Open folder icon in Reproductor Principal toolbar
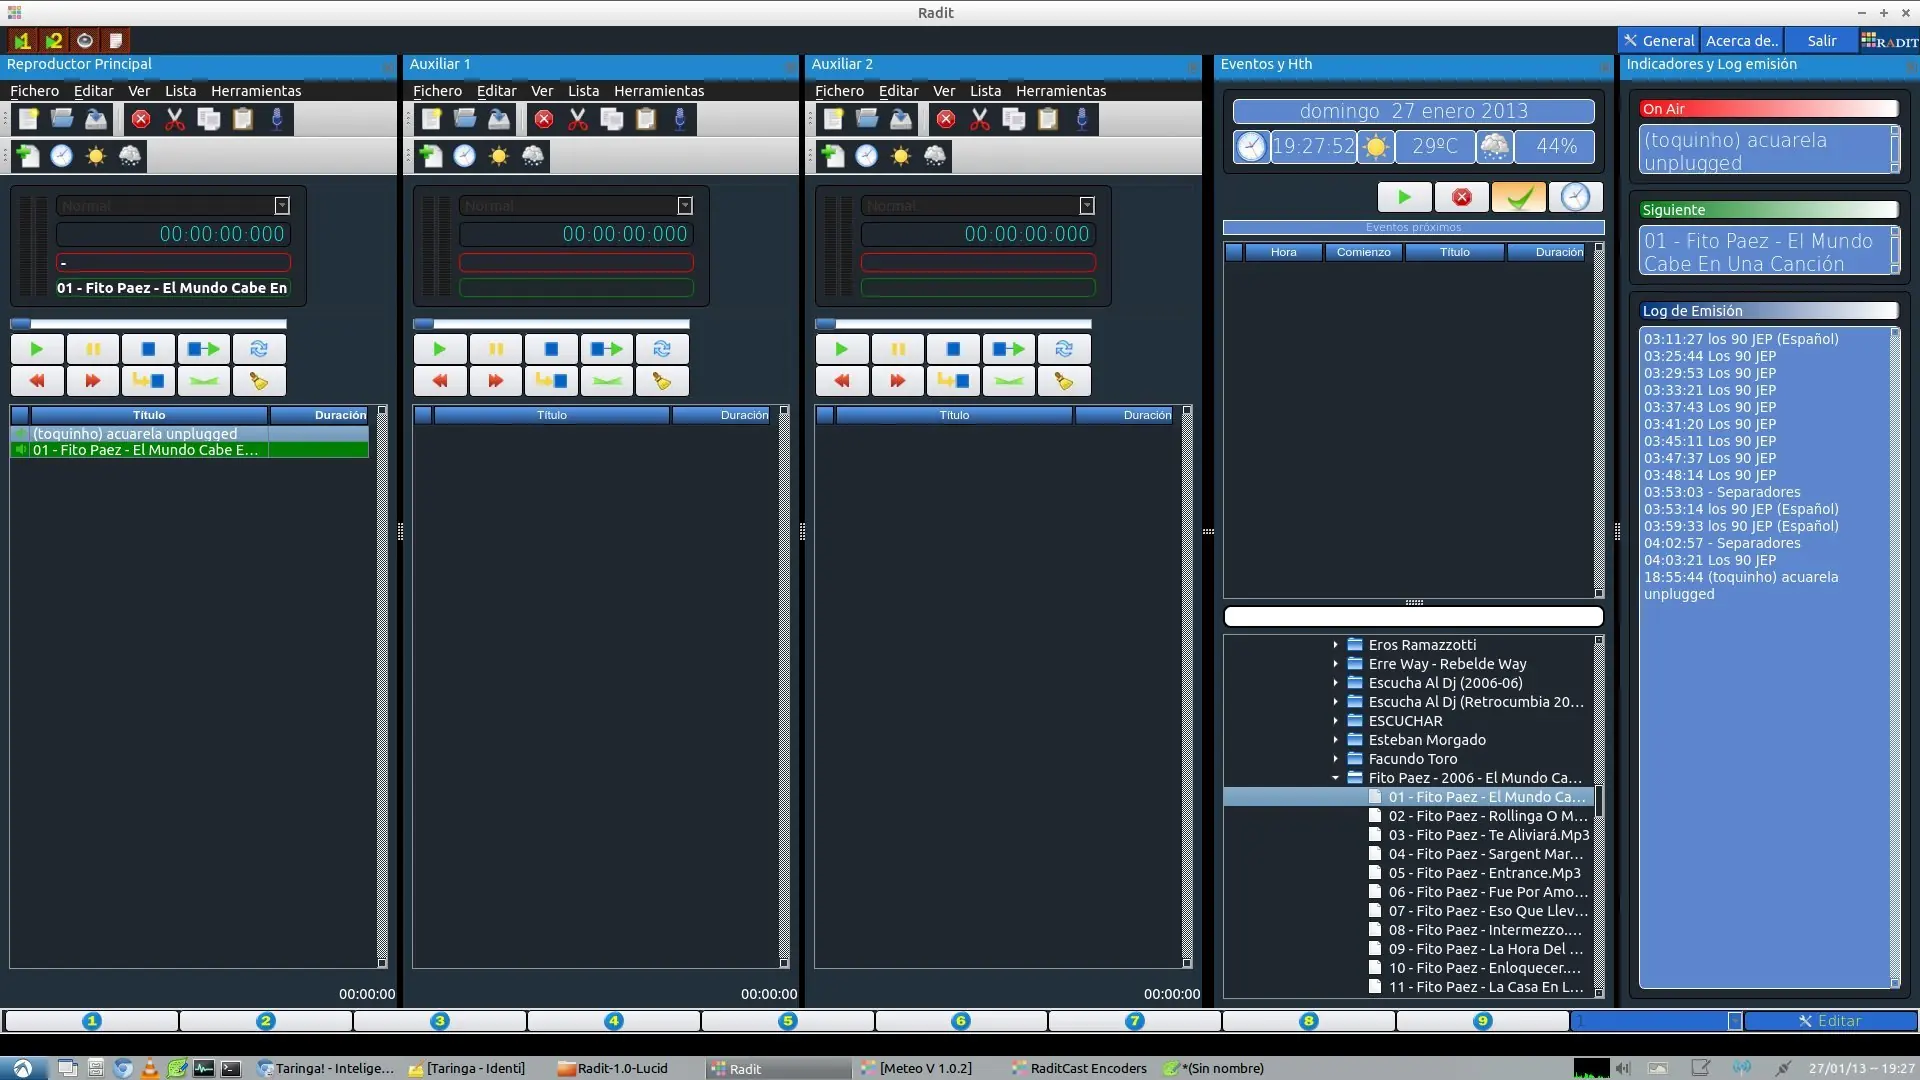This screenshot has height=1080, width=1920. click(62, 119)
